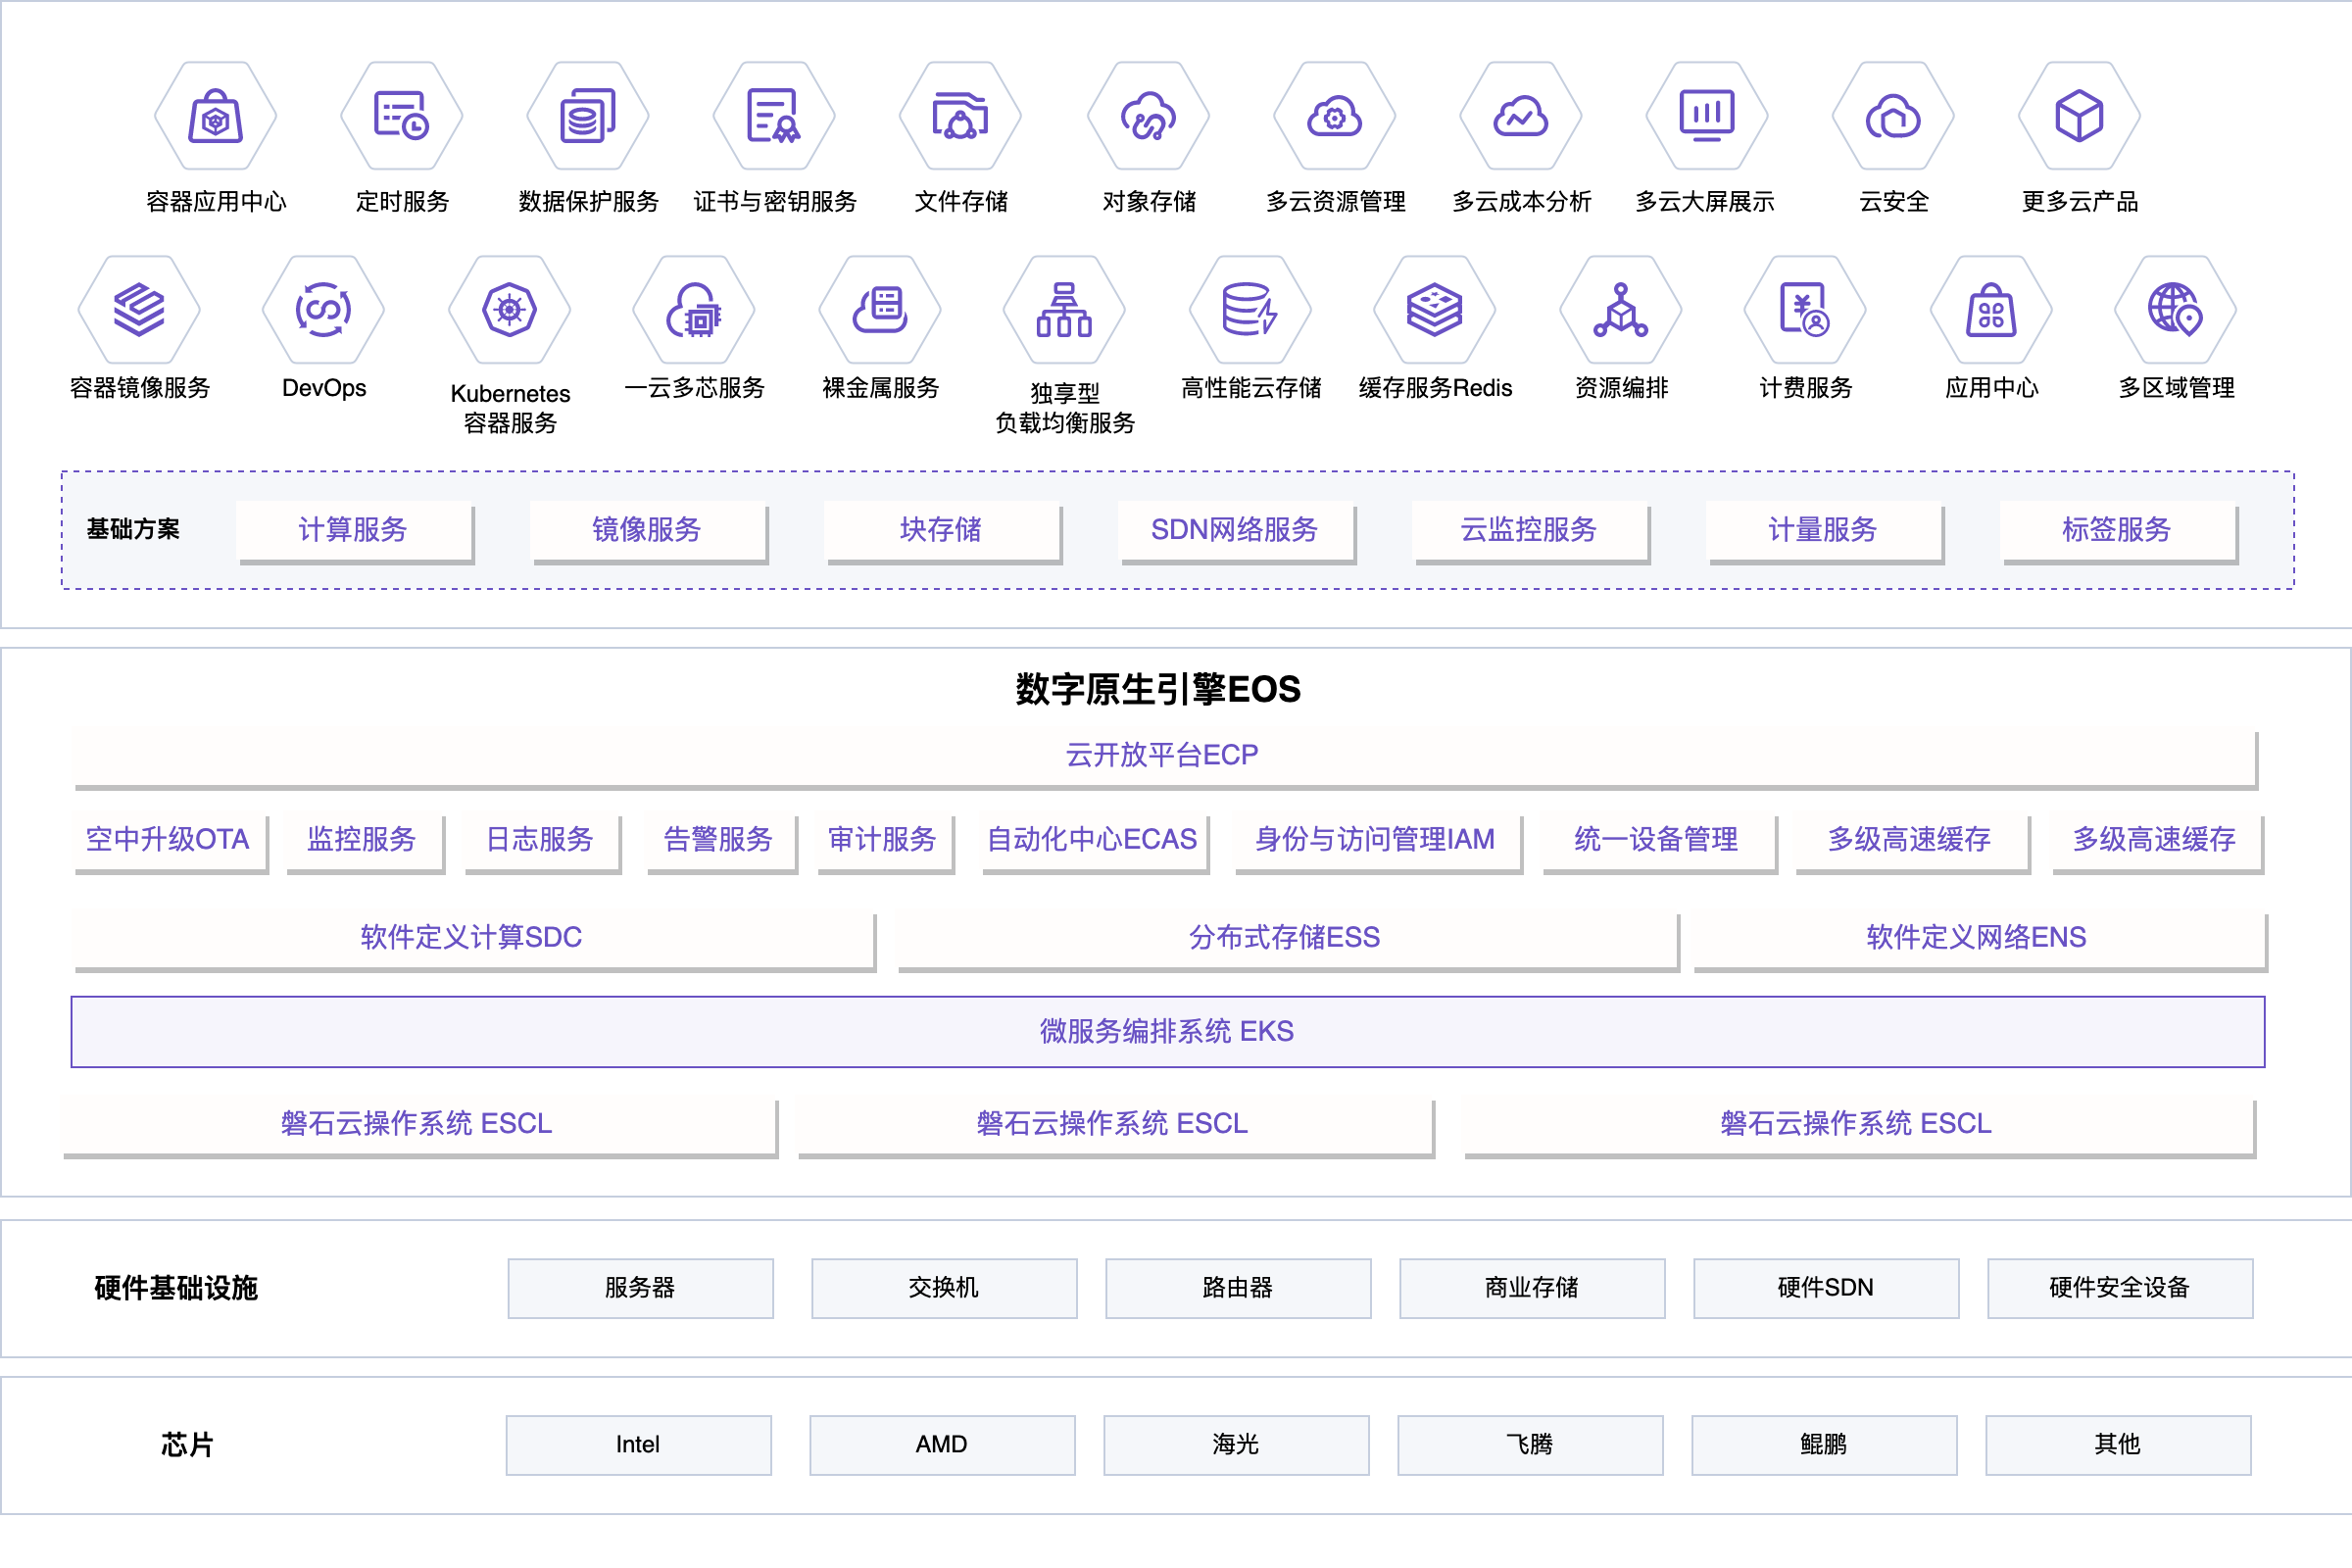This screenshot has height=1568, width=2352.
Task: Select the SDN网络服务 button
Action: click(x=1235, y=530)
